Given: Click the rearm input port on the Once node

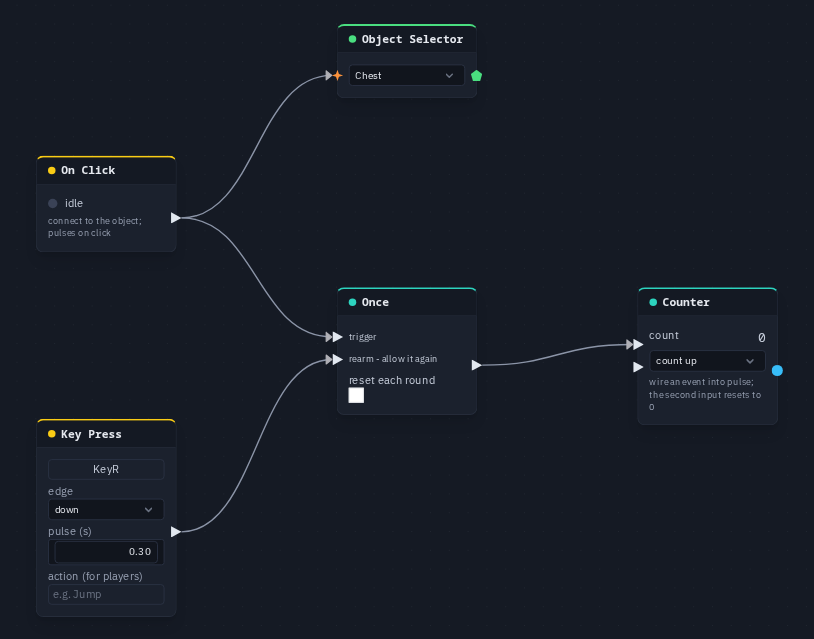Looking at the screenshot, I should coord(337,359).
